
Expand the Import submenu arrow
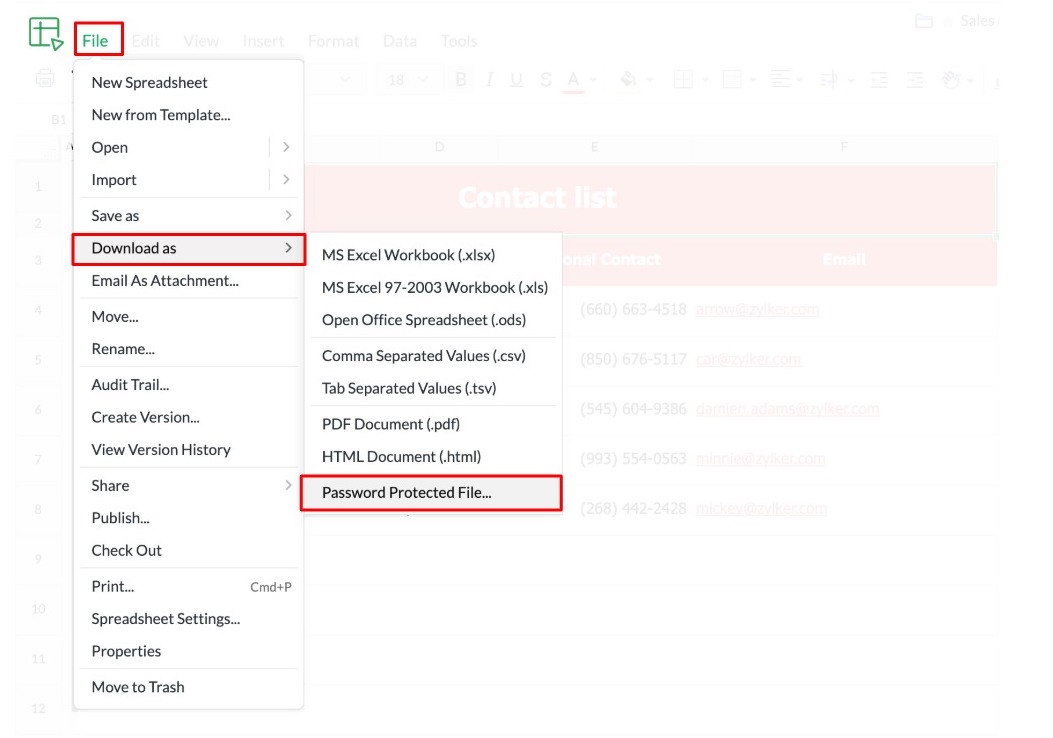coord(286,179)
